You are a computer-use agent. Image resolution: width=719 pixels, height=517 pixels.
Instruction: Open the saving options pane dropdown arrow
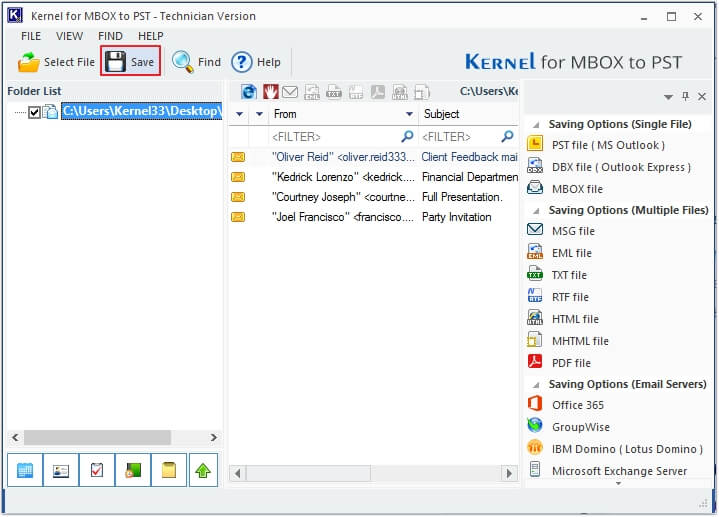(668, 97)
